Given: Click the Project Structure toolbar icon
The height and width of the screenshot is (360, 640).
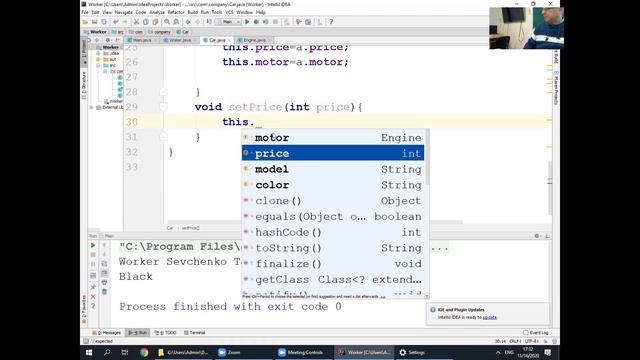Looking at the screenshot, I should coord(308,22).
